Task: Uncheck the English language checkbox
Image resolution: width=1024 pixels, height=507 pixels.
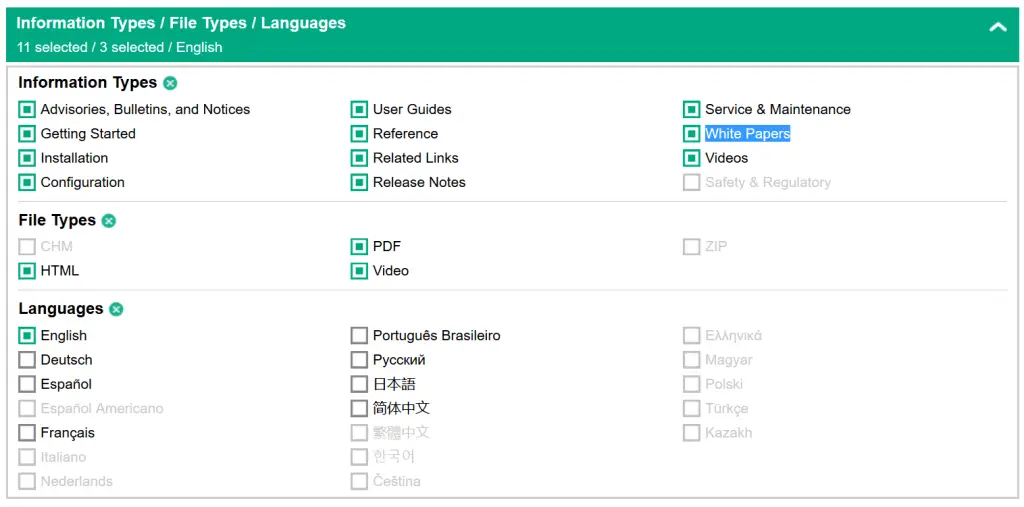Action: [x=27, y=336]
